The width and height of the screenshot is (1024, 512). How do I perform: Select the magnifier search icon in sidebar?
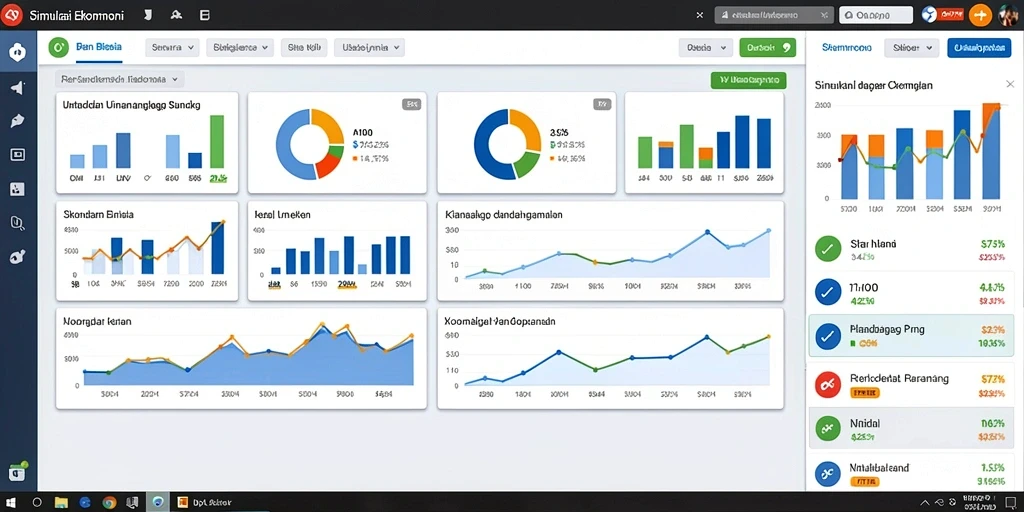point(18,223)
